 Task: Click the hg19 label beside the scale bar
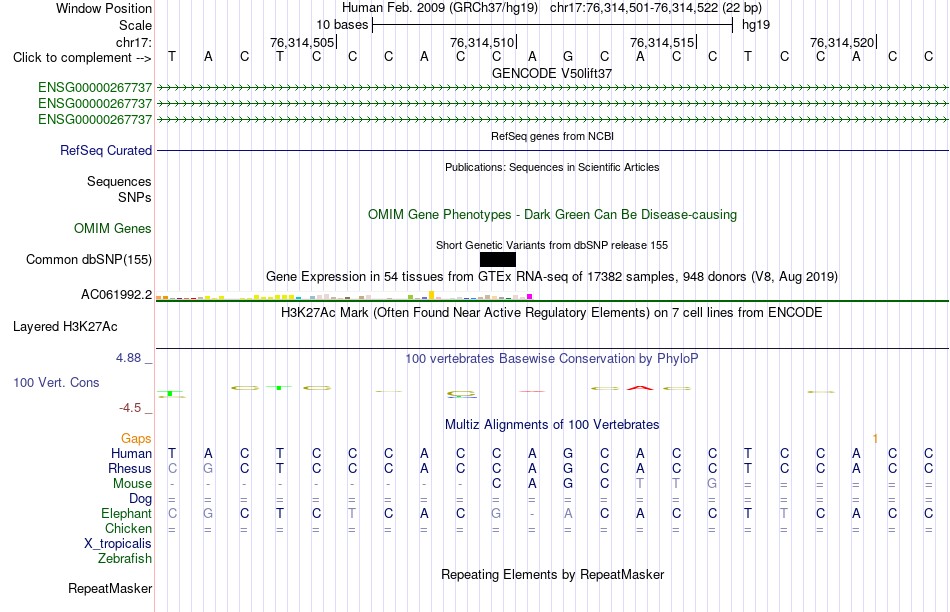[756, 25]
